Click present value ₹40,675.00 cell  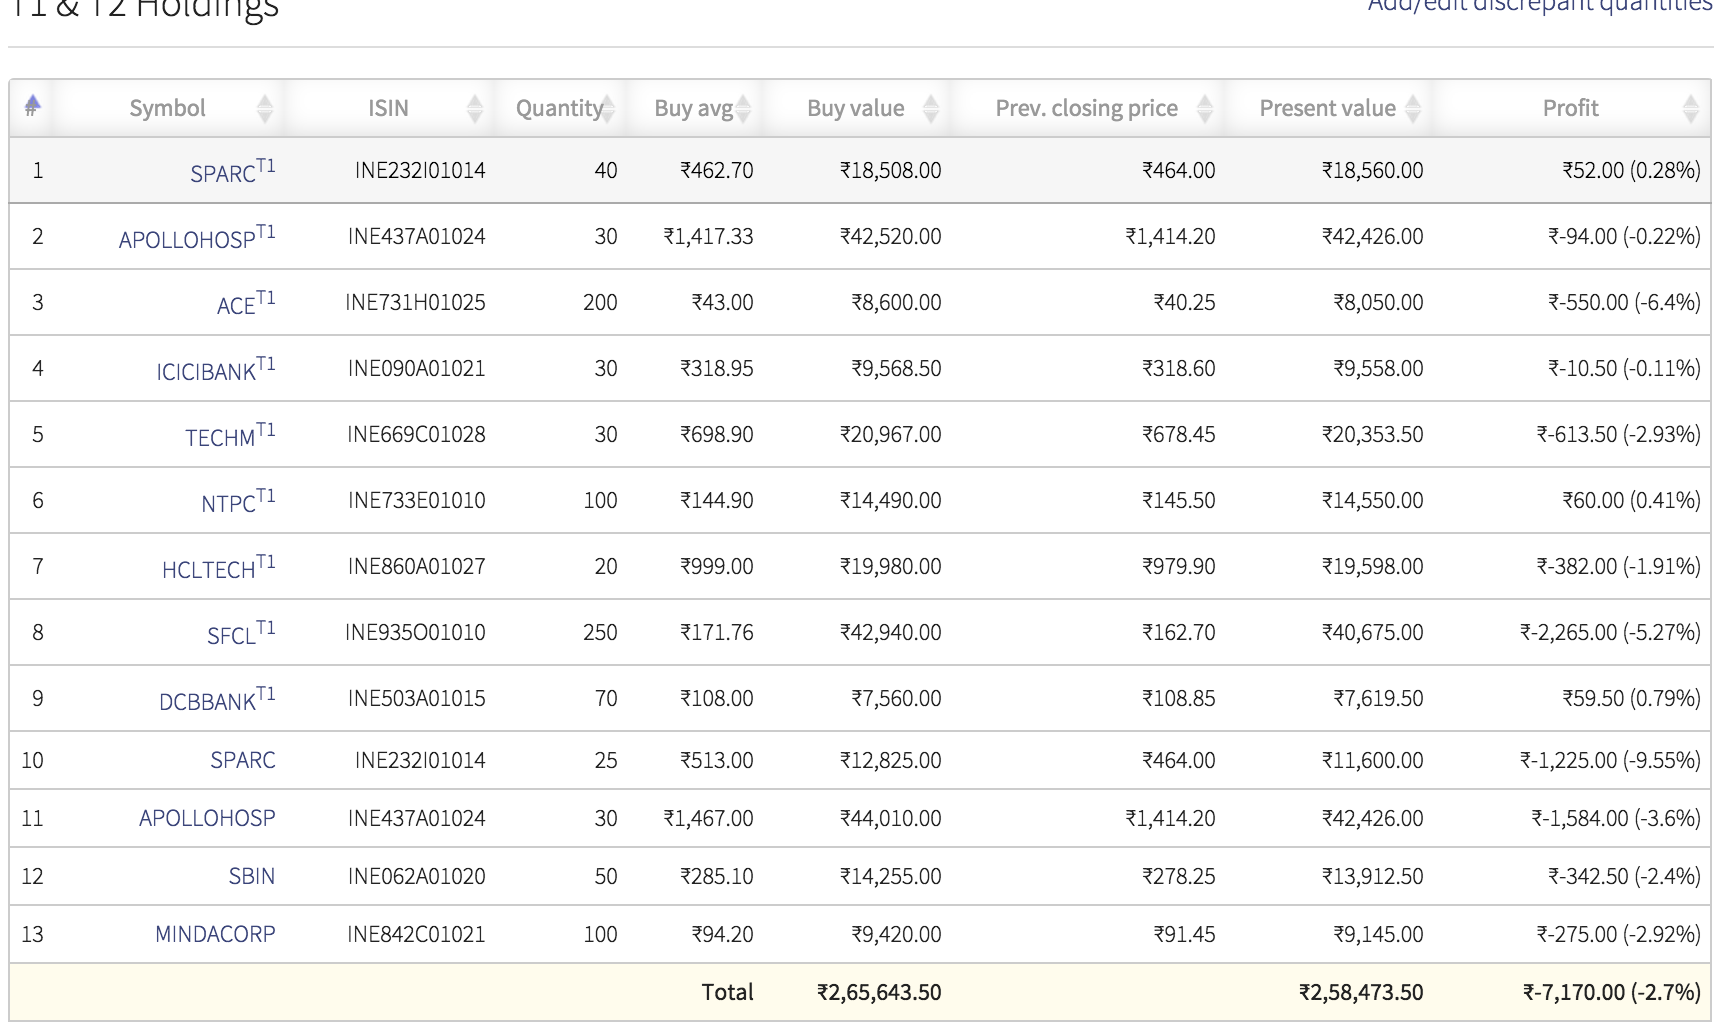click(x=1372, y=632)
